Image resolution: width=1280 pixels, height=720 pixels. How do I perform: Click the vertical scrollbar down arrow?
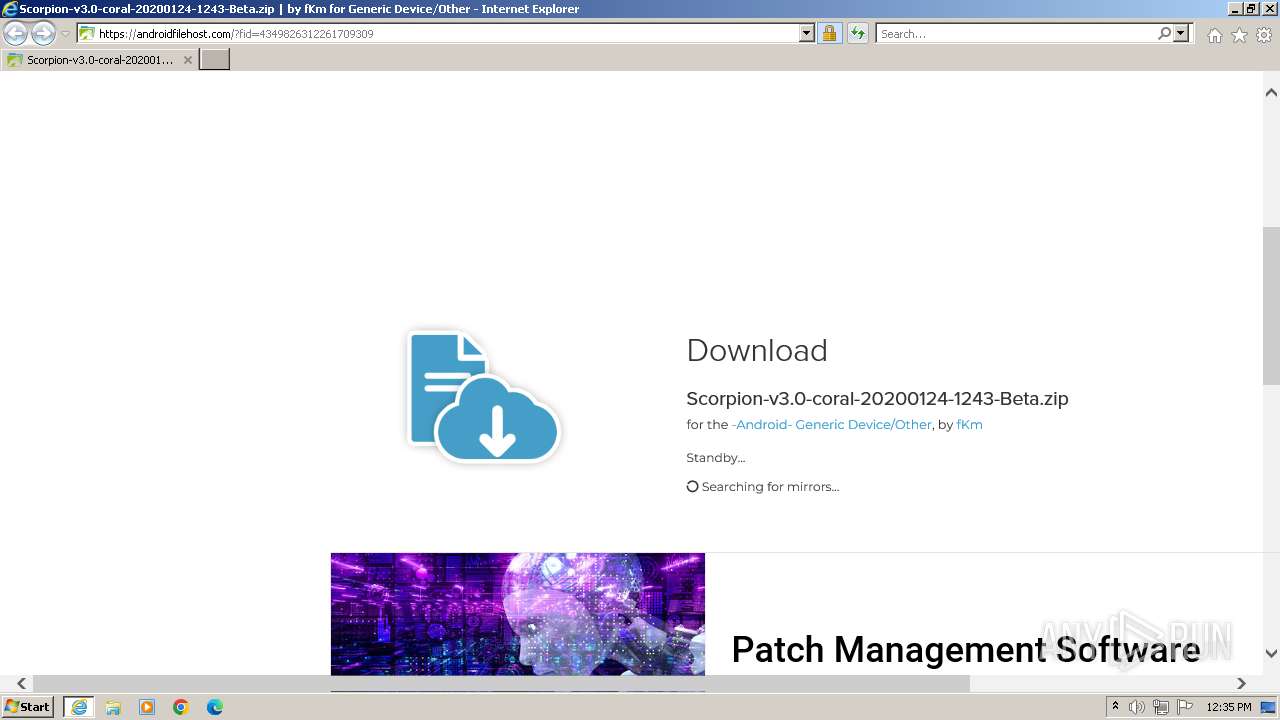point(1271,653)
